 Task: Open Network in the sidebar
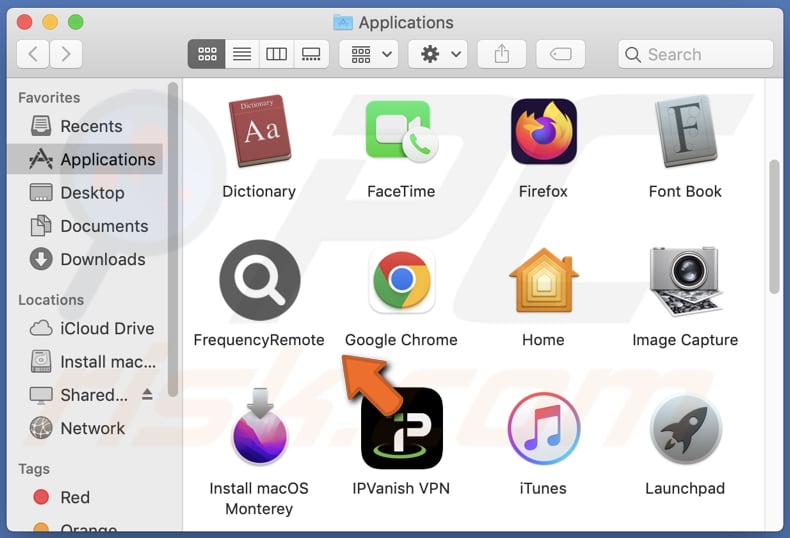pyautogui.click(x=85, y=428)
